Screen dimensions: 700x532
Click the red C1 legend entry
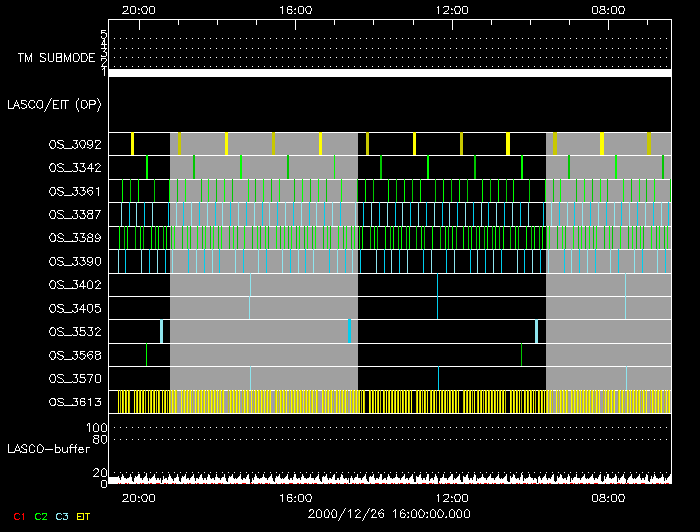coord(17,516)
